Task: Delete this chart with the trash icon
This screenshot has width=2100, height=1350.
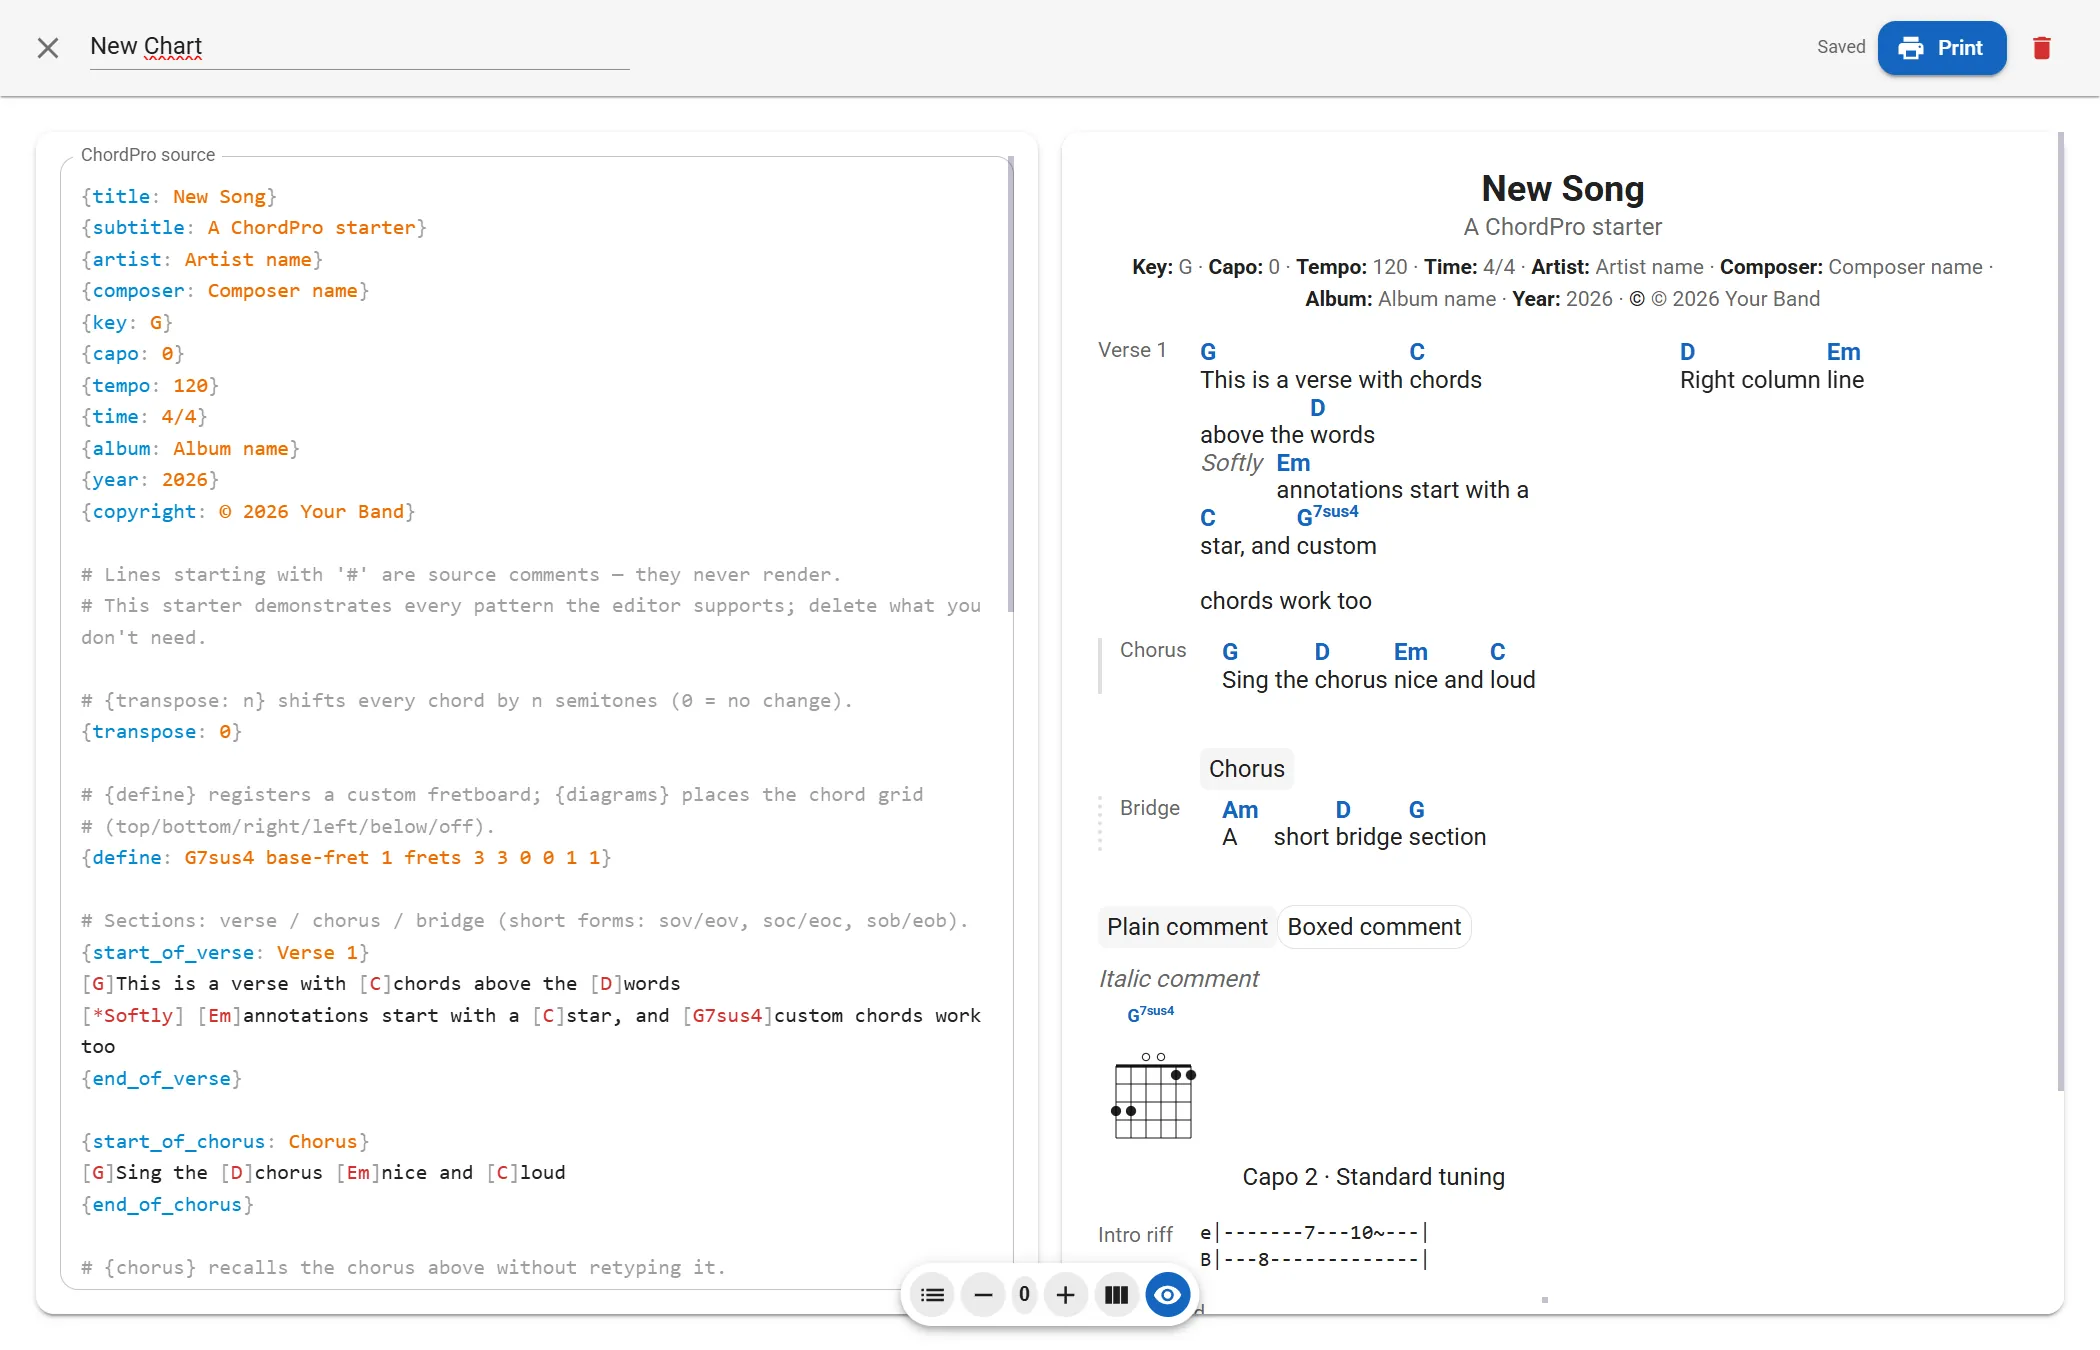Action: [x=2042, y=48]
